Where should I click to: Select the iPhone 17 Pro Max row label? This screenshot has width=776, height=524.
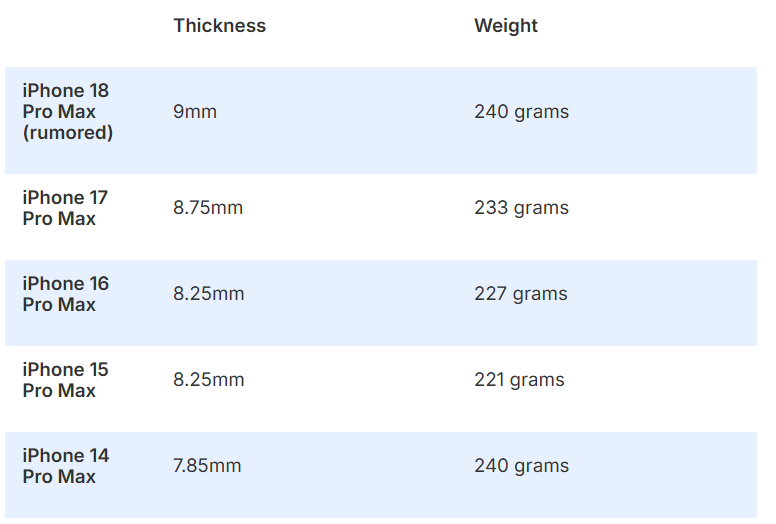(65, 208)
